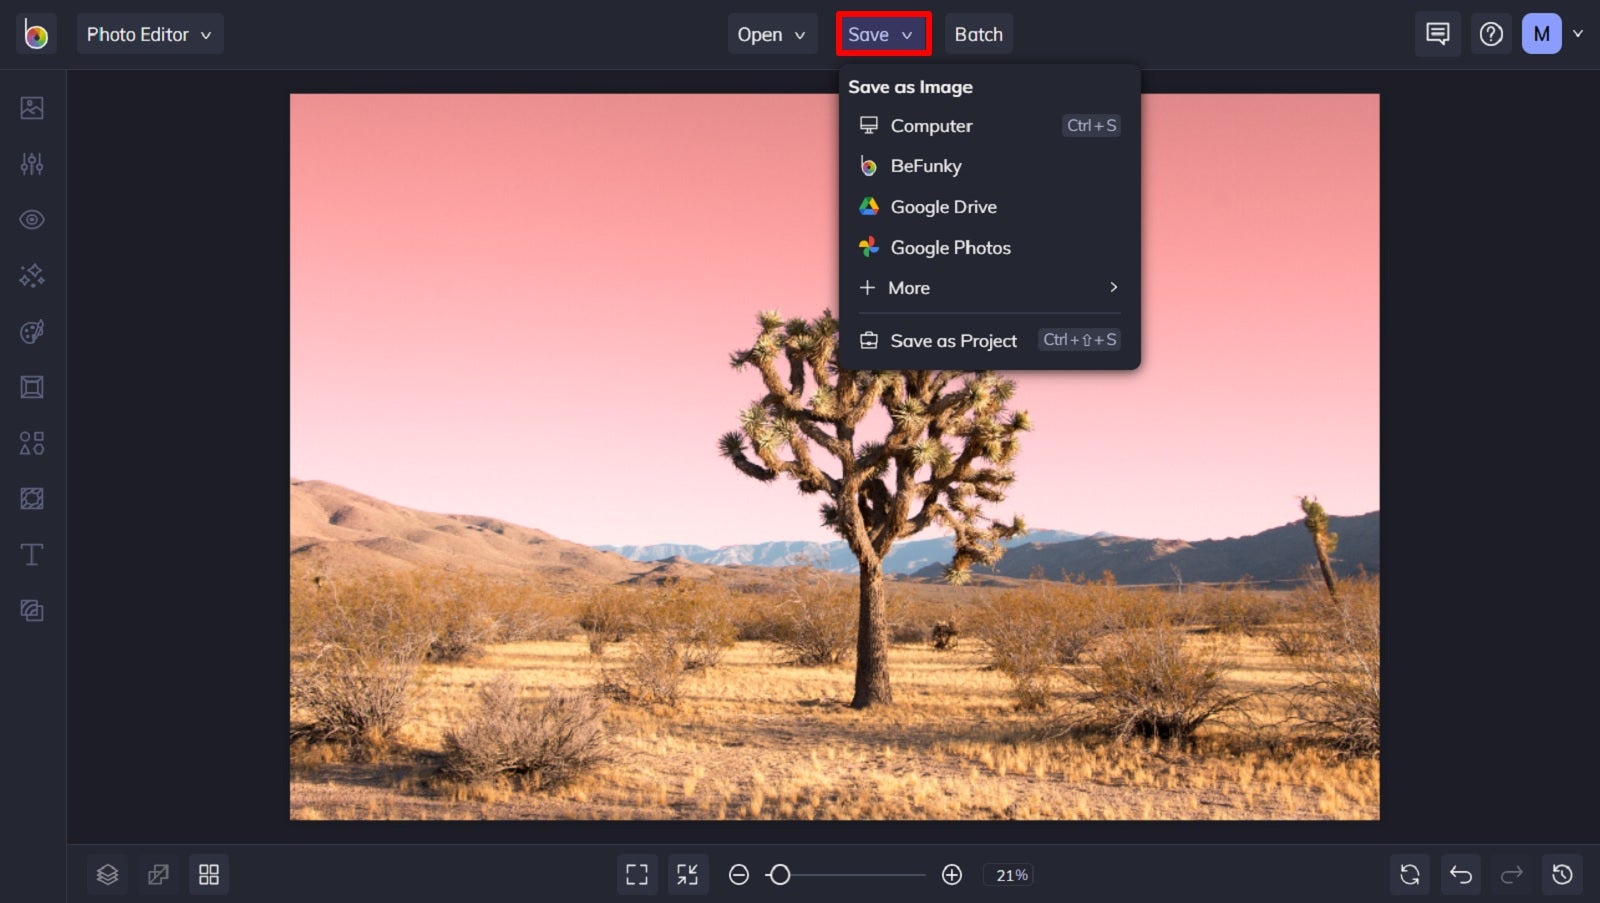
Task: Open the Photo Editor mode dropdown
Action: click(x=150, y=33)
